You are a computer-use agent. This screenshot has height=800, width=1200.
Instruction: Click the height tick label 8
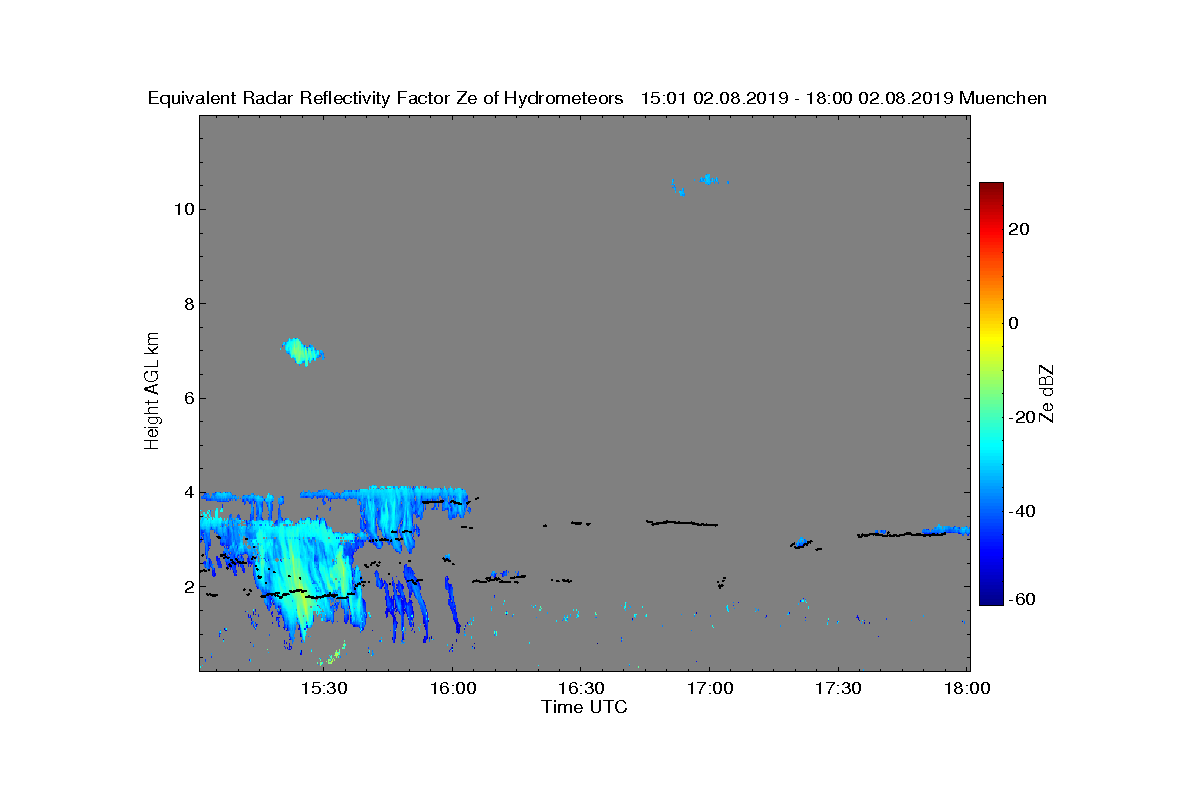coord(188,304)
